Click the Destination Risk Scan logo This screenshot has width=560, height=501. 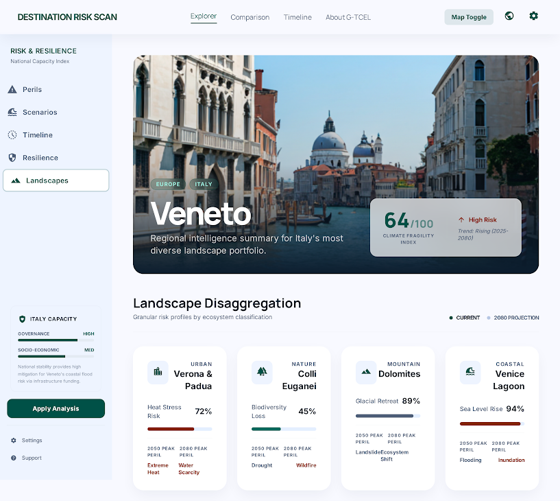67,17
